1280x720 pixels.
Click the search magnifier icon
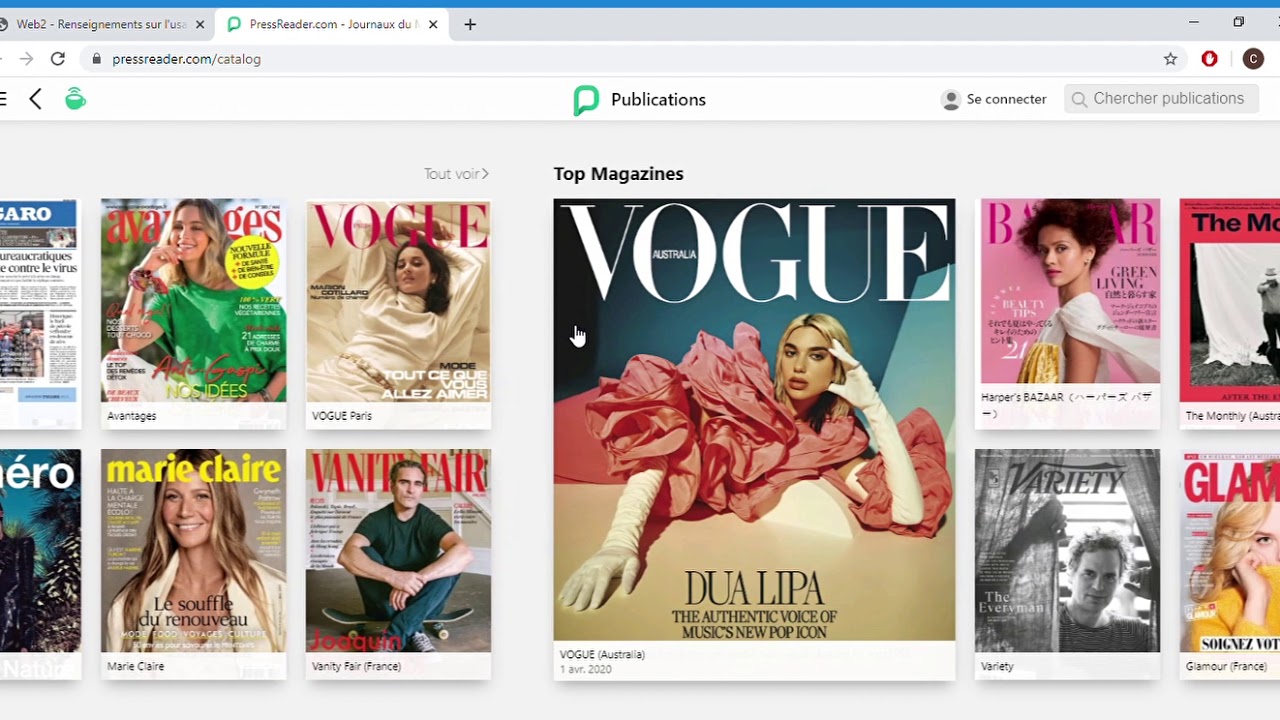[x=1079, y=99]
